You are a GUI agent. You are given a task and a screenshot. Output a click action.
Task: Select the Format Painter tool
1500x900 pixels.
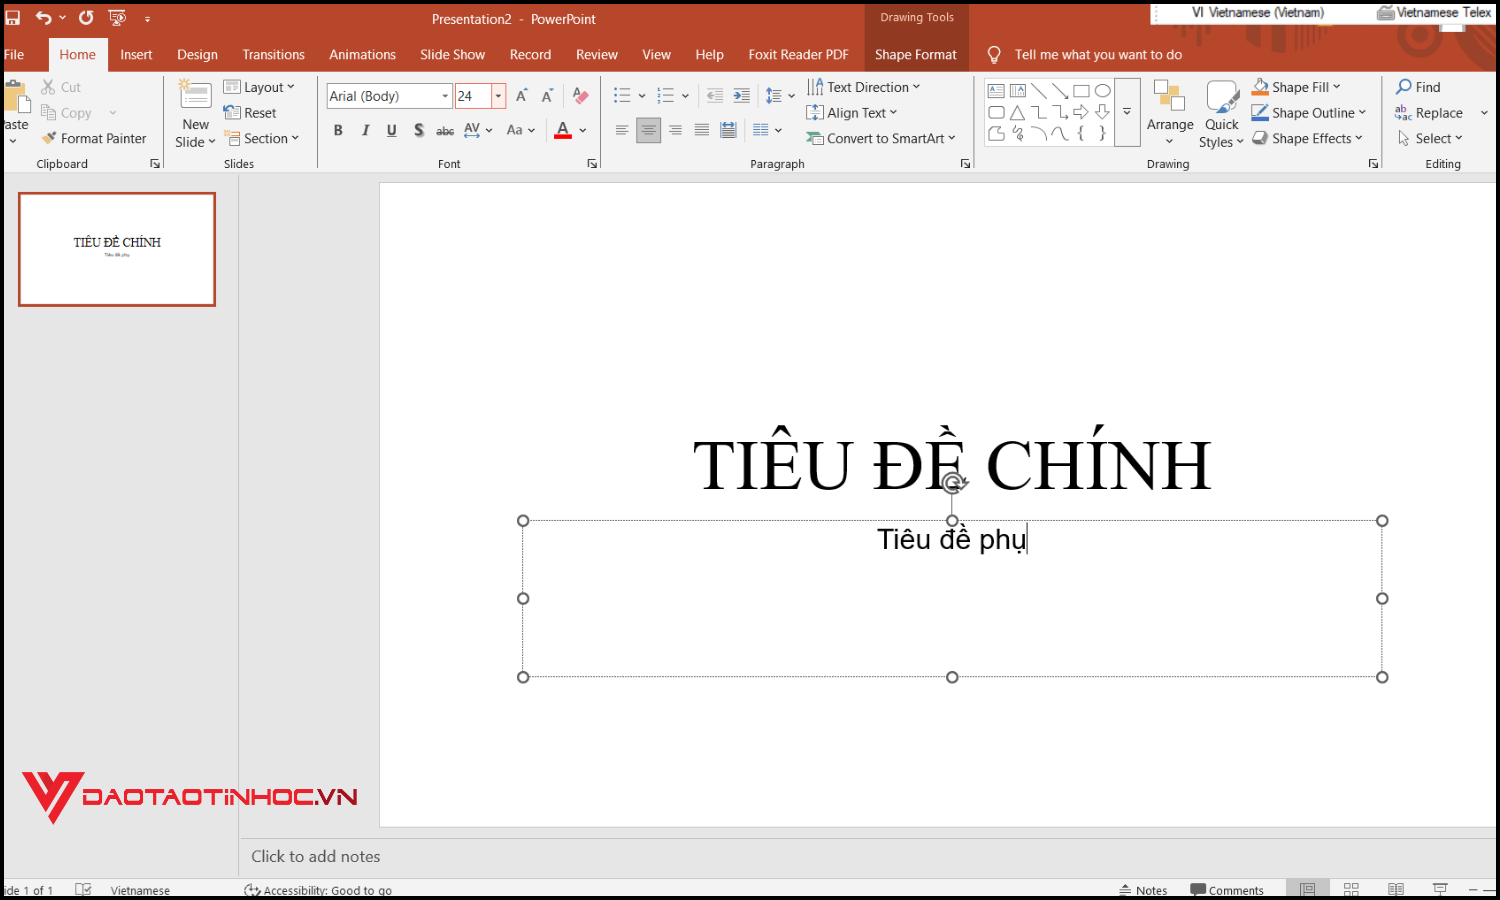click(x=94, y=138)
